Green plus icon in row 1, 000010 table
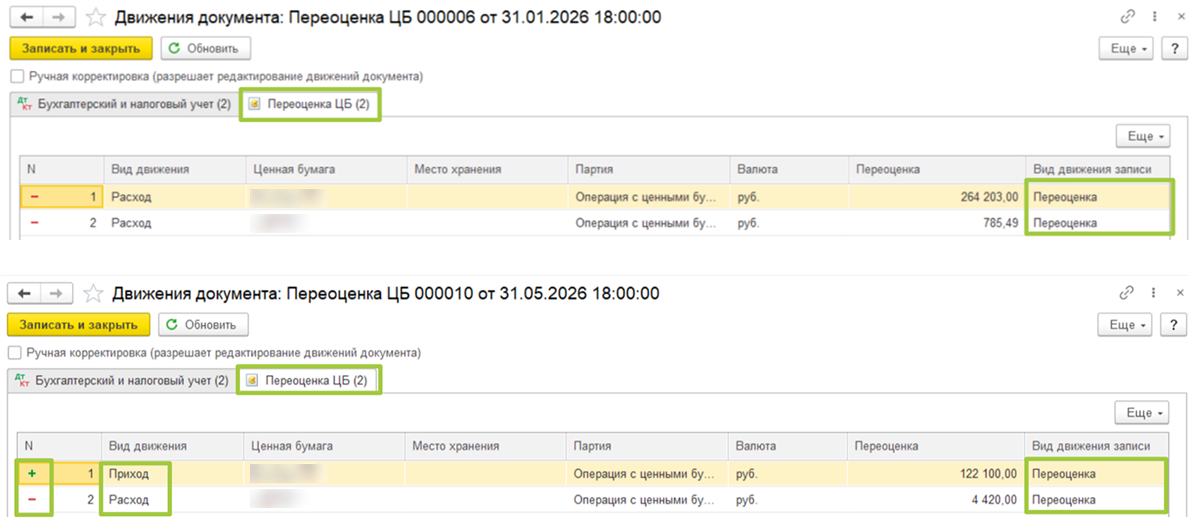 click(x=33, y=473)
